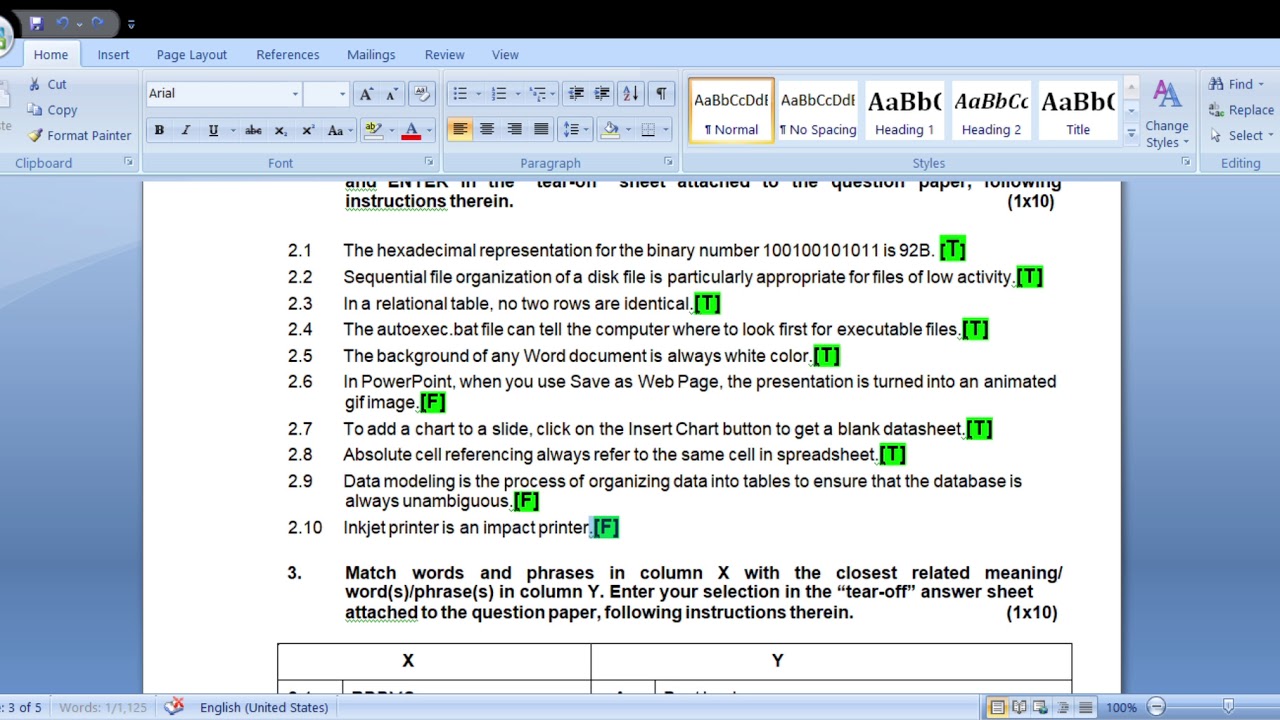Open the font name dropdown showing Arial
This screenshot has height=720, width=1280.
(295, 94)
